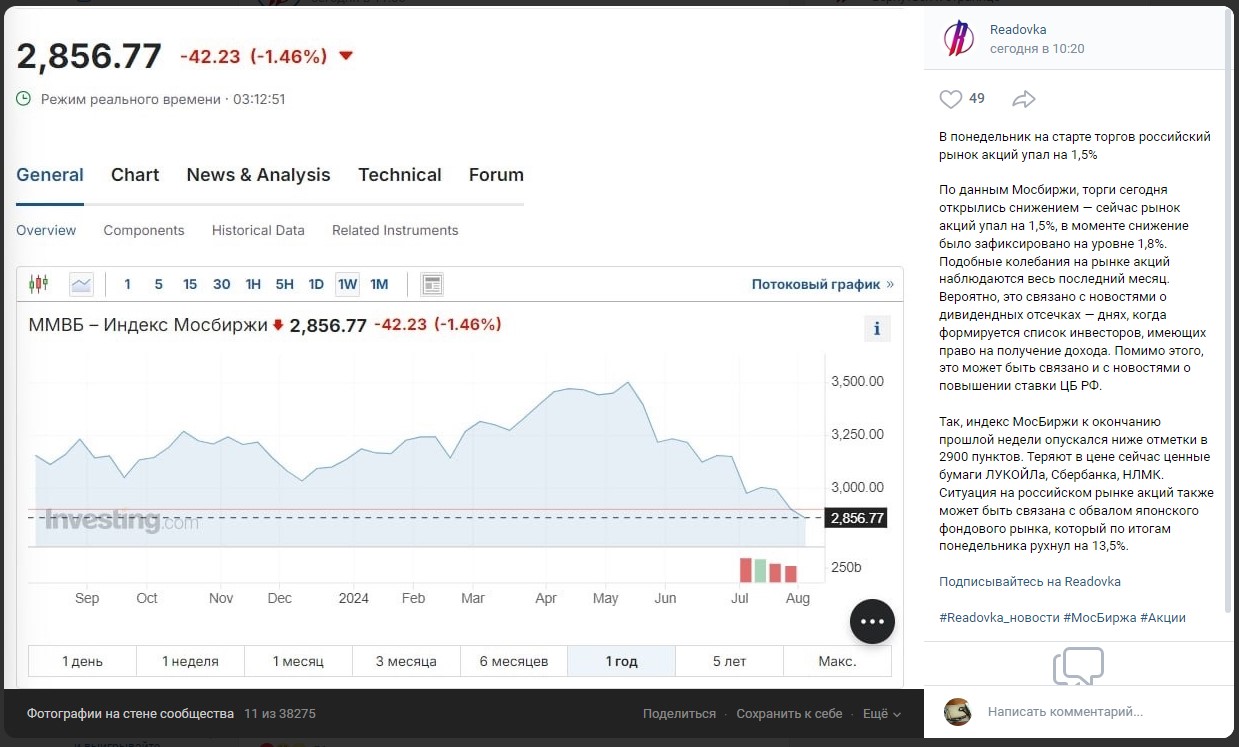1239x747 pixels.
Task: Select the 5H interval
Action: click(x=285, y=284)
